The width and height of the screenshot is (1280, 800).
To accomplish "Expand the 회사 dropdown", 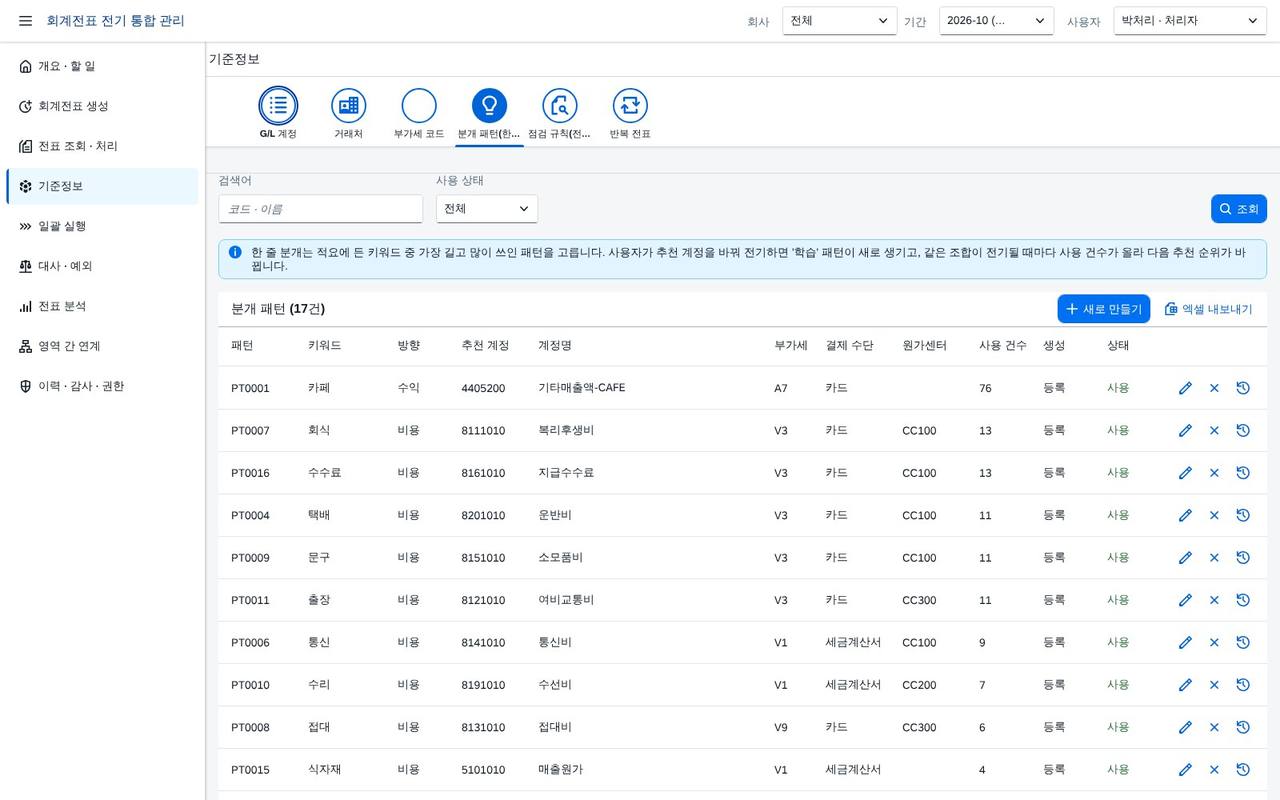I will tap(840, 21).
